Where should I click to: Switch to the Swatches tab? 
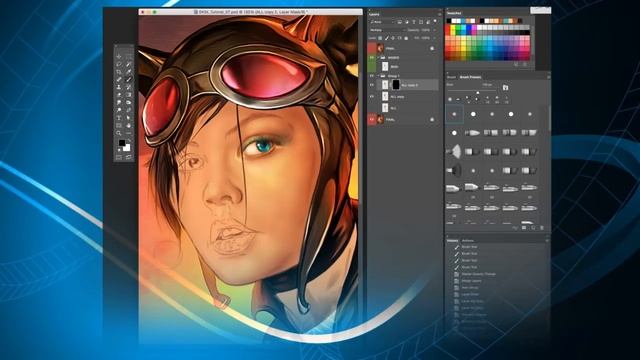[x=454, y=13]
